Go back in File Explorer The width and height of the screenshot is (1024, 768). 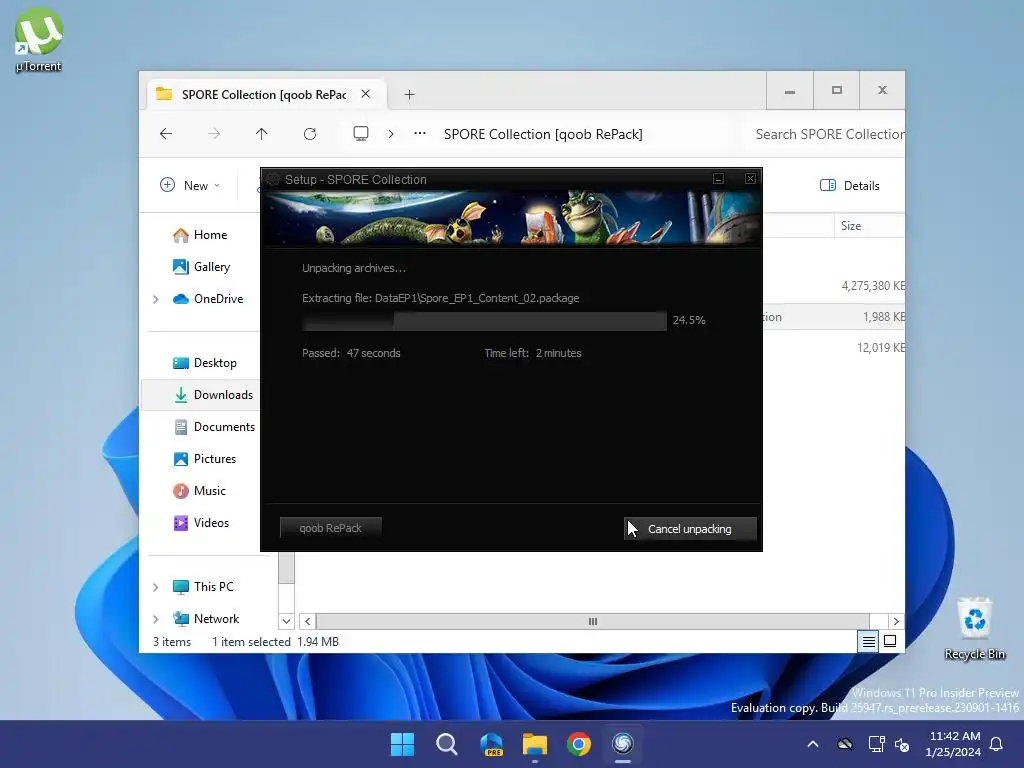click(x=166, y=134)
